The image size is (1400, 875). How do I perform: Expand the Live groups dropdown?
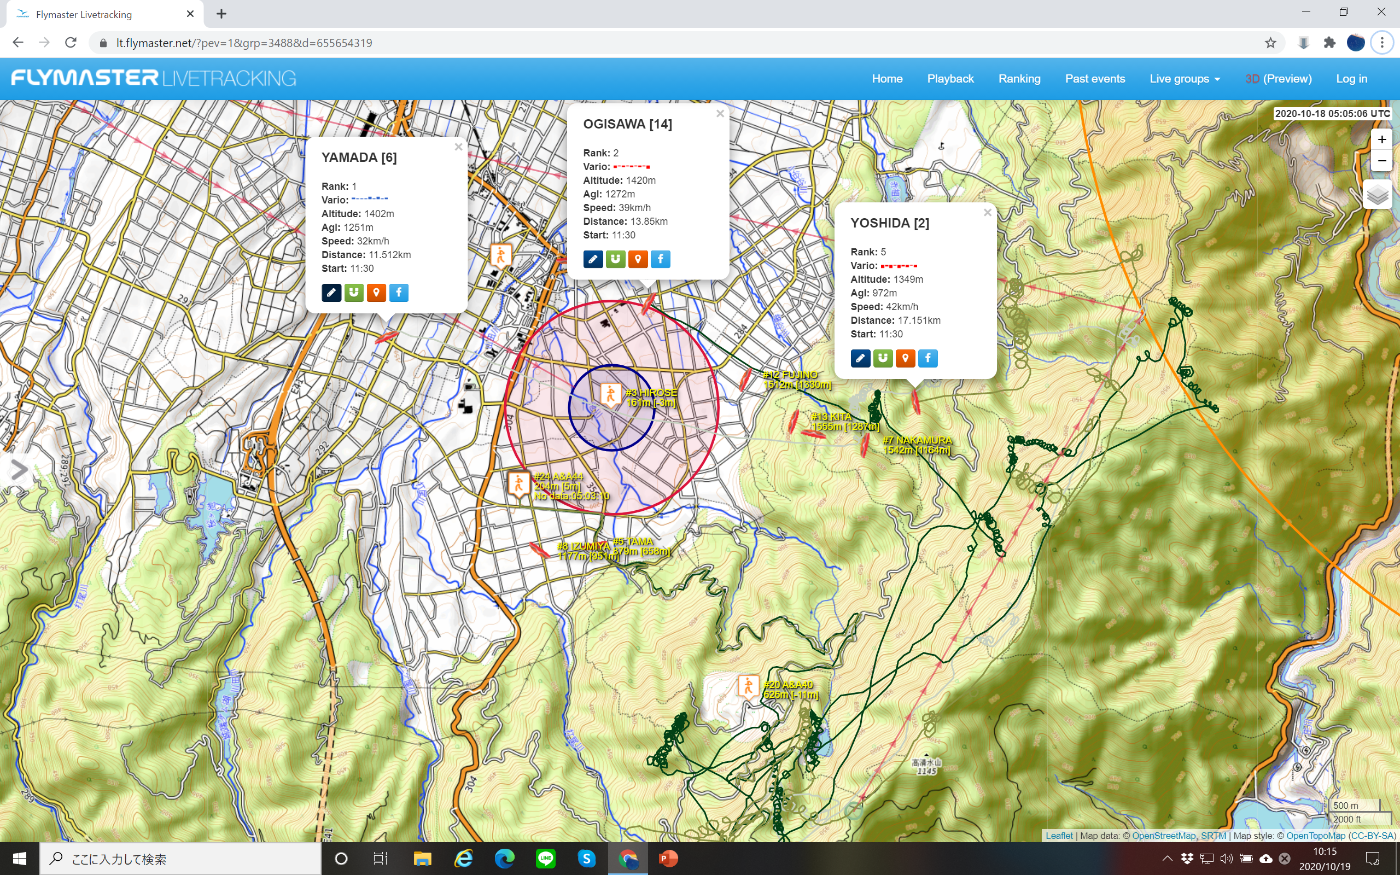tap(1184, 79)
